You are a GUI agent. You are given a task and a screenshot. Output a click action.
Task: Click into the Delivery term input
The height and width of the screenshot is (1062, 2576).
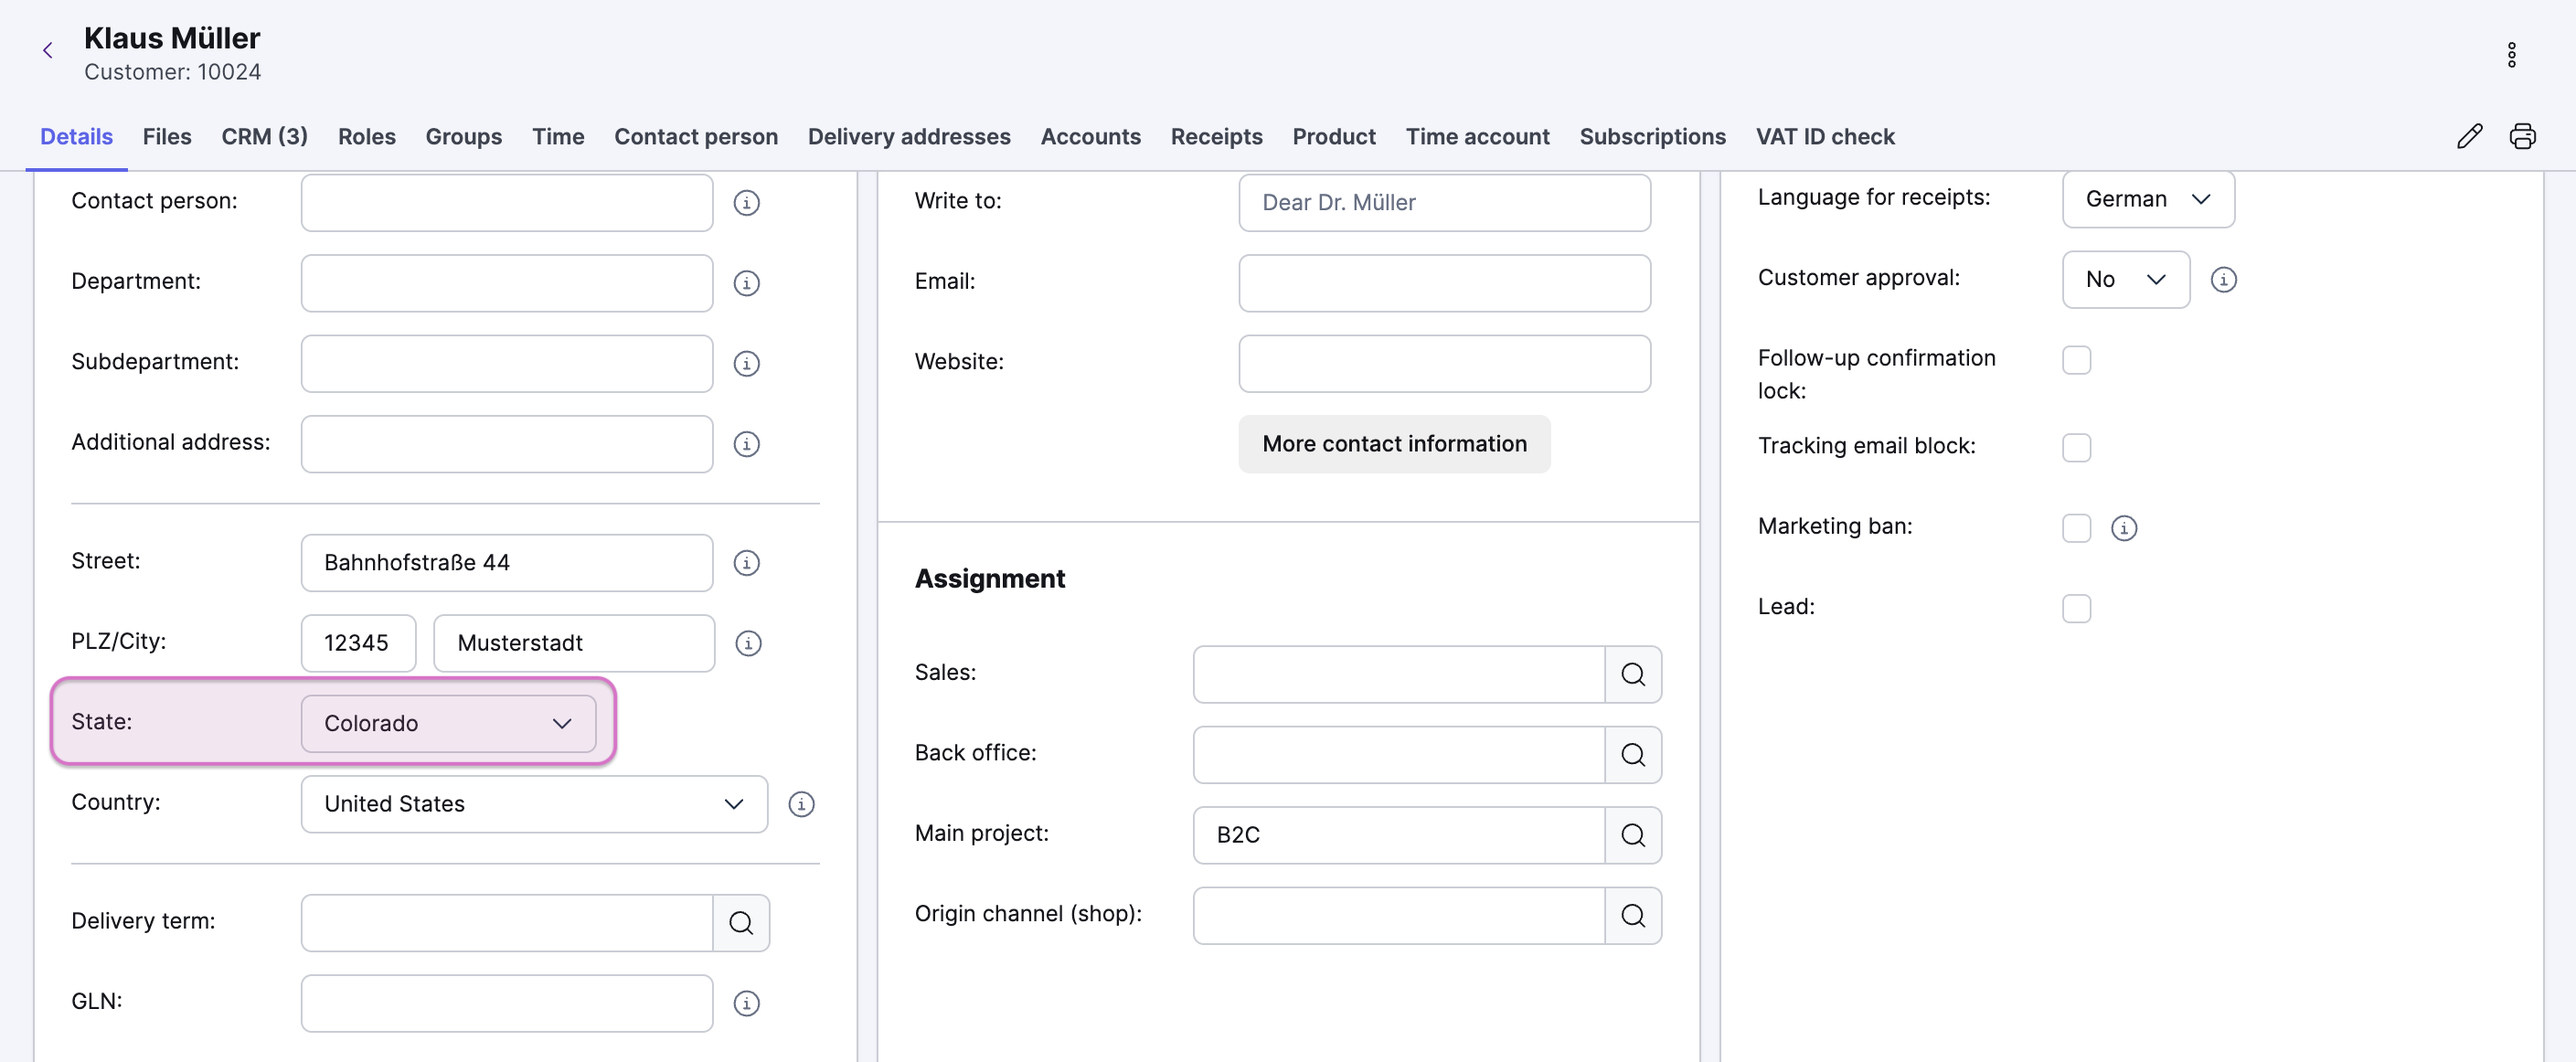click(x=507, y=923)
